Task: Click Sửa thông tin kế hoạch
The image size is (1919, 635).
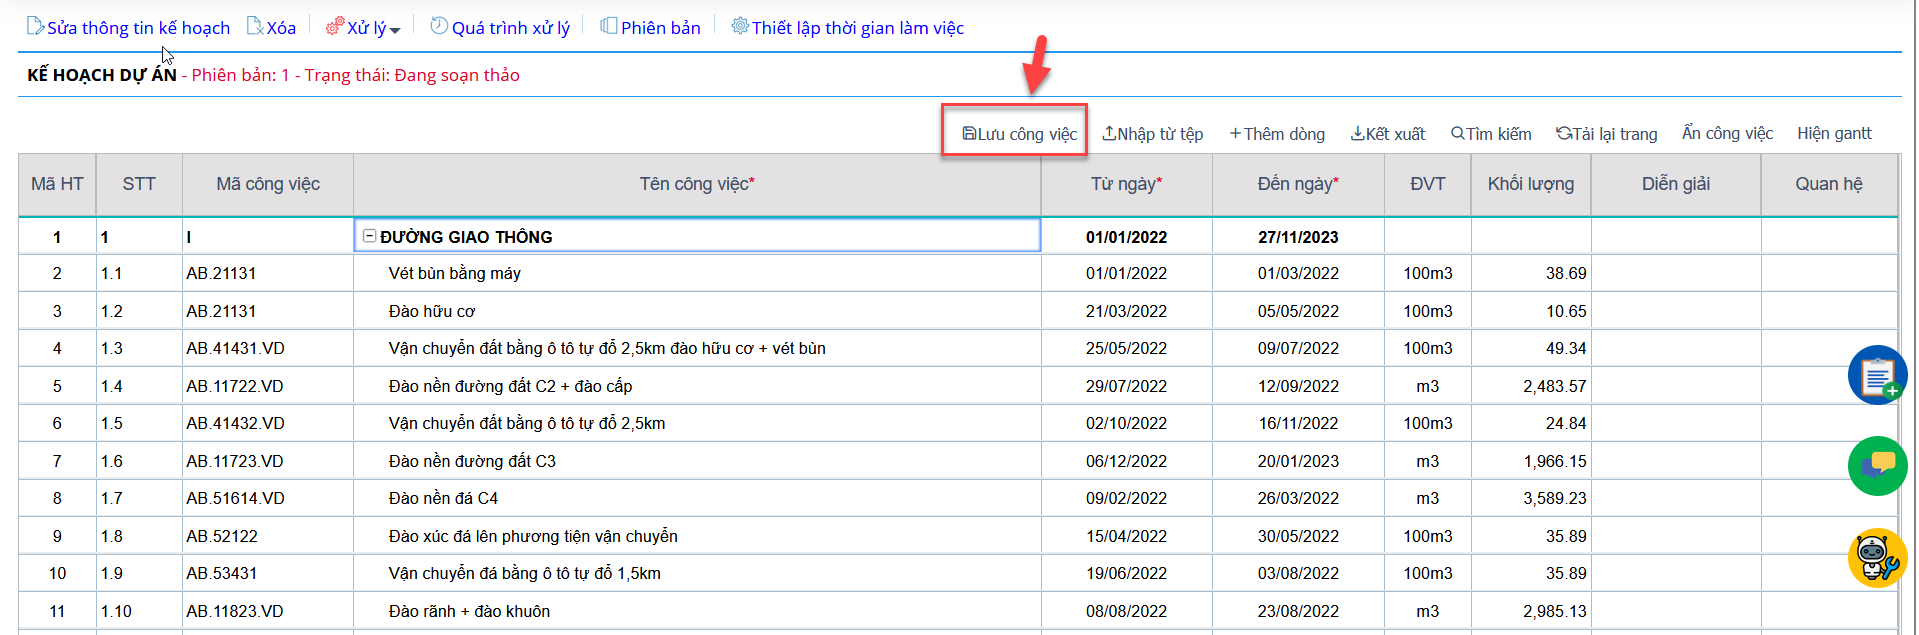Action: click(x=128, y=28)
